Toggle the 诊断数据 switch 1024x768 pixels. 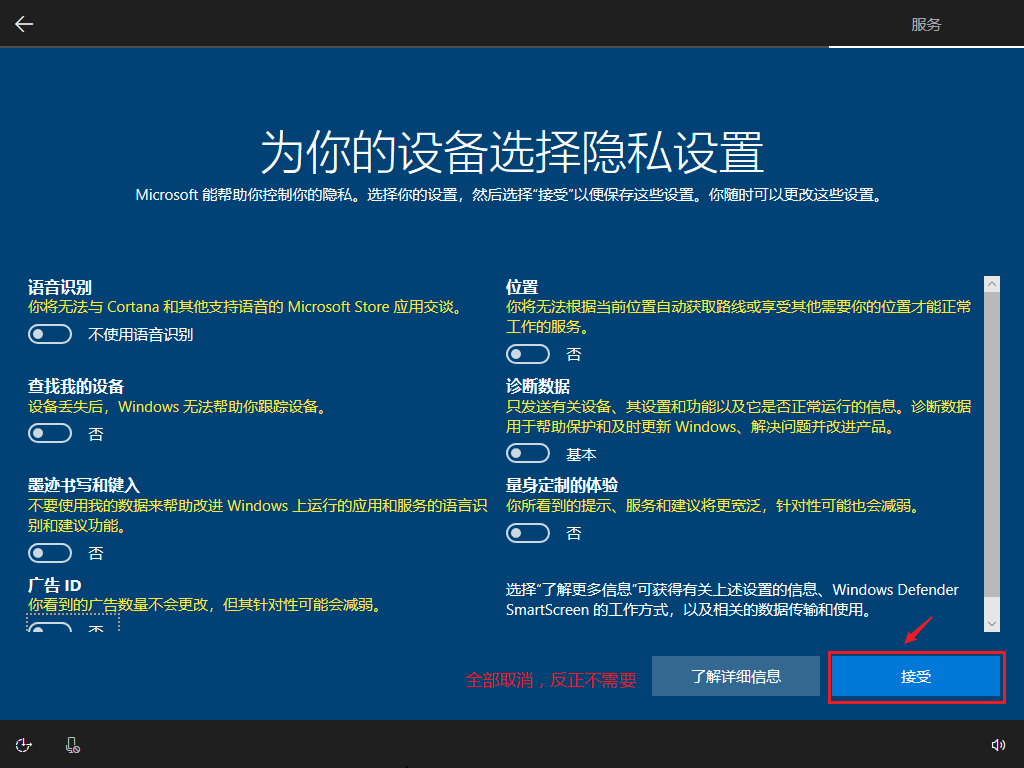tap(528, 454)
